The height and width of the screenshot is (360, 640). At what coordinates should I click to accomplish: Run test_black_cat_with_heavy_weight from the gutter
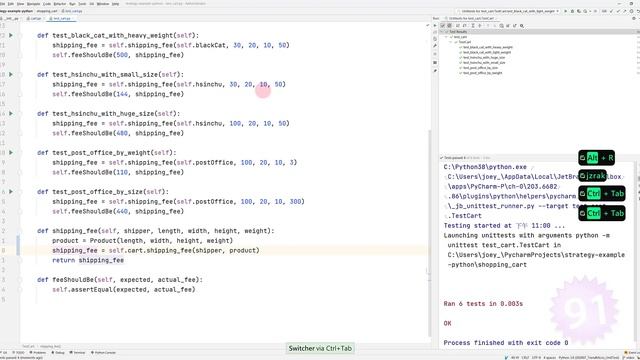[x=11, y=36]
